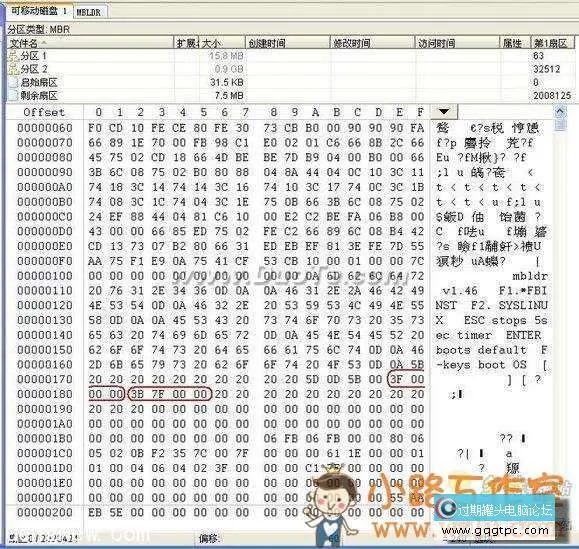Click the 7.5 MB size cell
Screen dimensions: 579x549
pyautogui.click(x=229, y=96)
